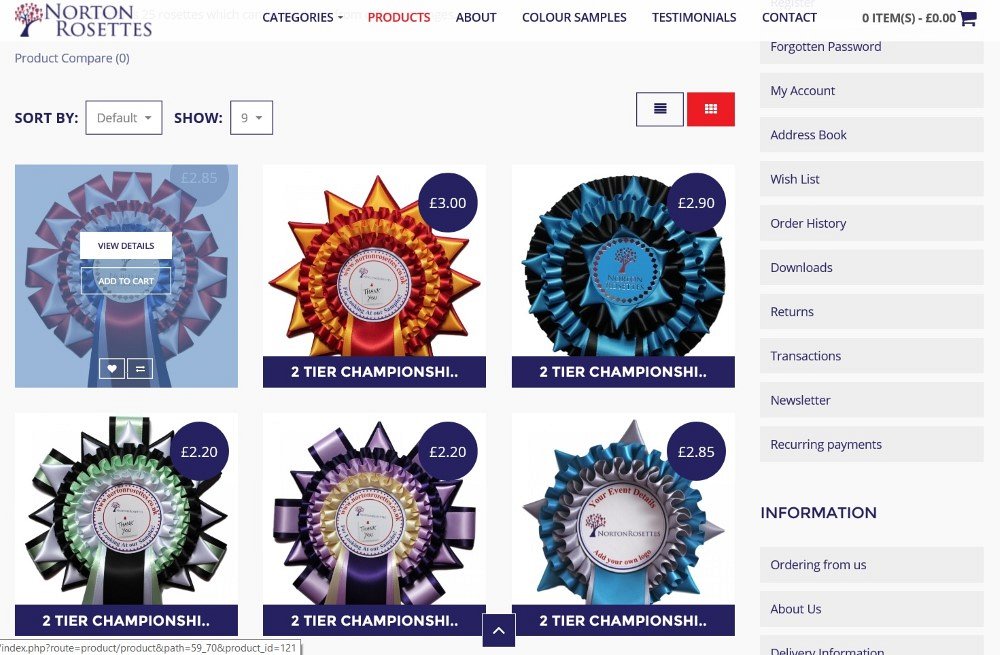Click the Norton Rosettes logo
1000x655 pixels.
click(x=83, y=20)
